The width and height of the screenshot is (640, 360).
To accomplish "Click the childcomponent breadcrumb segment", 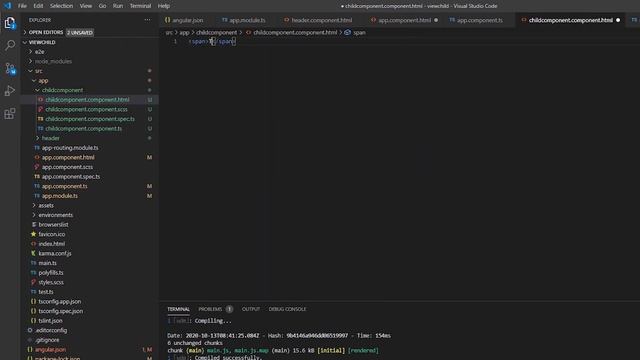I will [x=216, y=32].
